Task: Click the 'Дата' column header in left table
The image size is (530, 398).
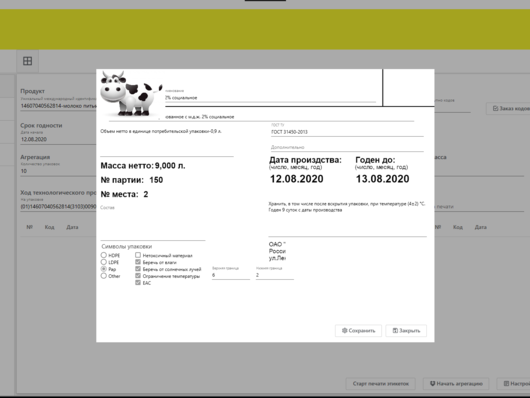Action: coord(72,227)
